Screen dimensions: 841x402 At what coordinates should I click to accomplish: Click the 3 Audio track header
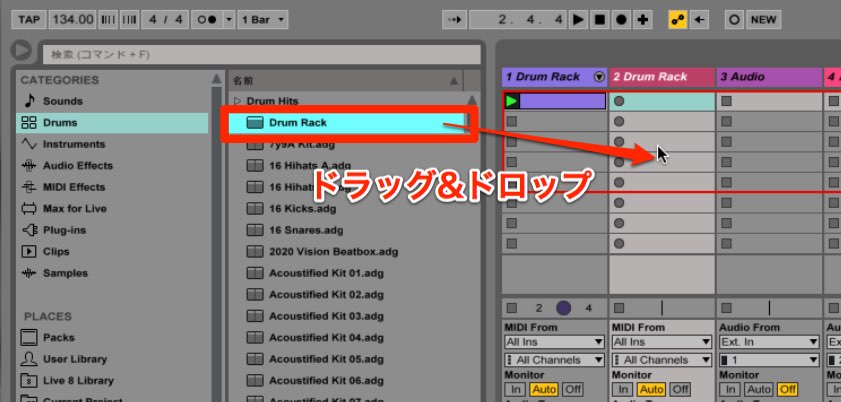point(770,77)
